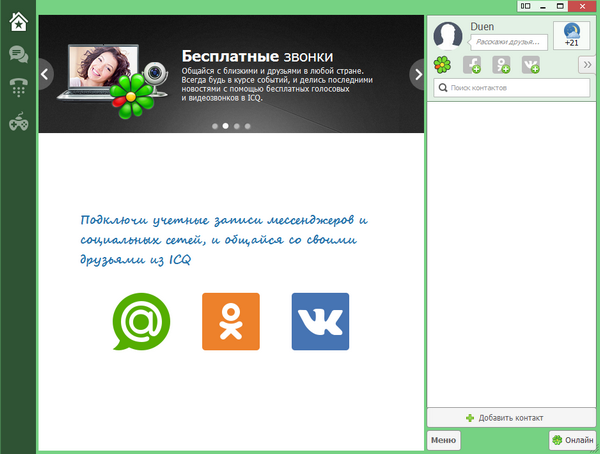
Task: Show the previous banner slide
Action: pyautogui.click(x=45, y=73)
